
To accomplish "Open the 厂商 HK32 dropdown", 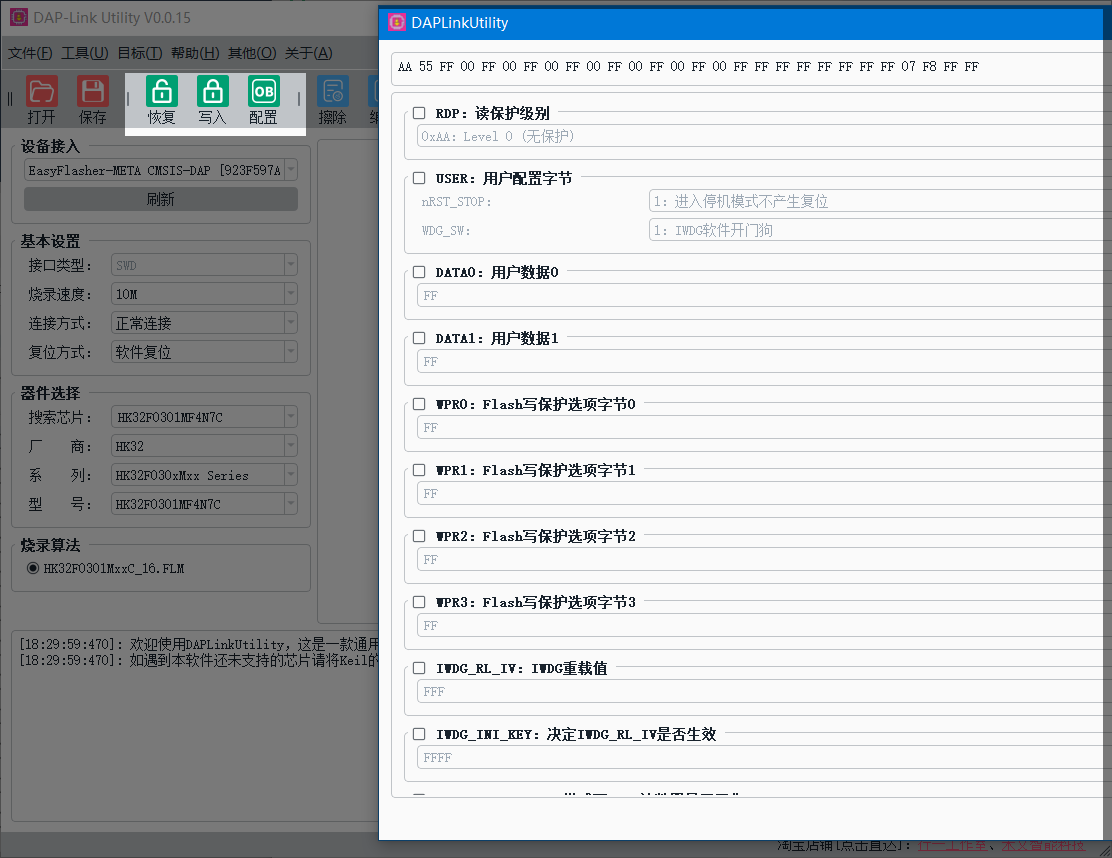I will (204, 446).
